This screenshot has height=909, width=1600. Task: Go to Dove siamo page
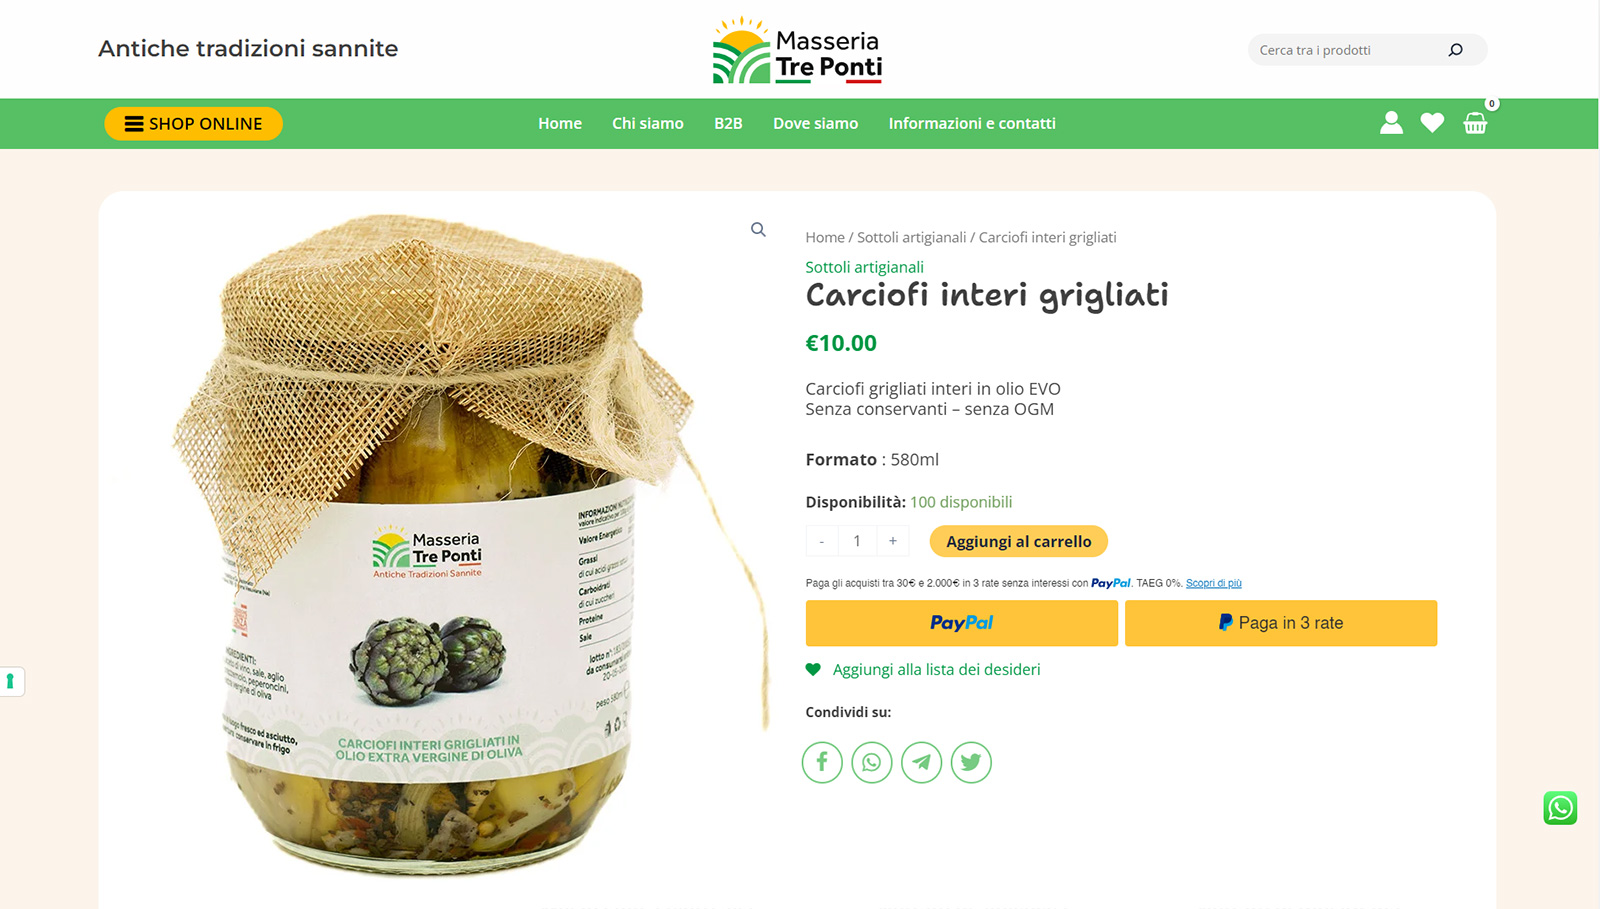pyautogui.click(x=816, y=123)
